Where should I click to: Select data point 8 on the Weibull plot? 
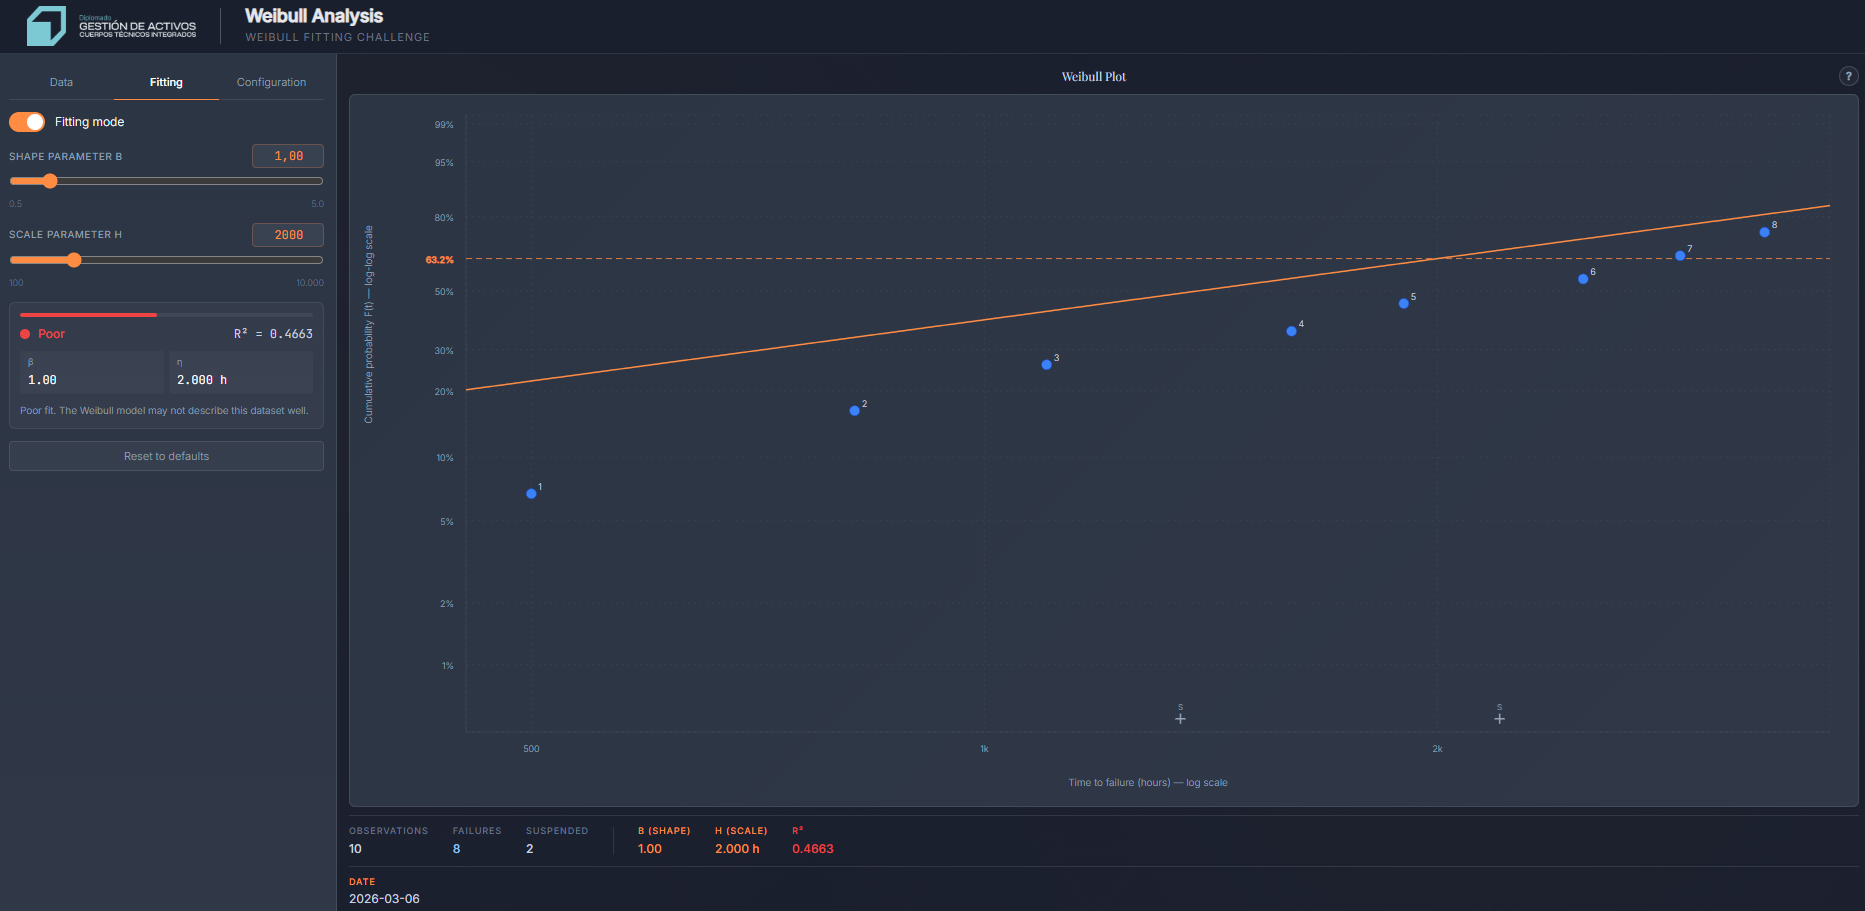pos(1764,231)
